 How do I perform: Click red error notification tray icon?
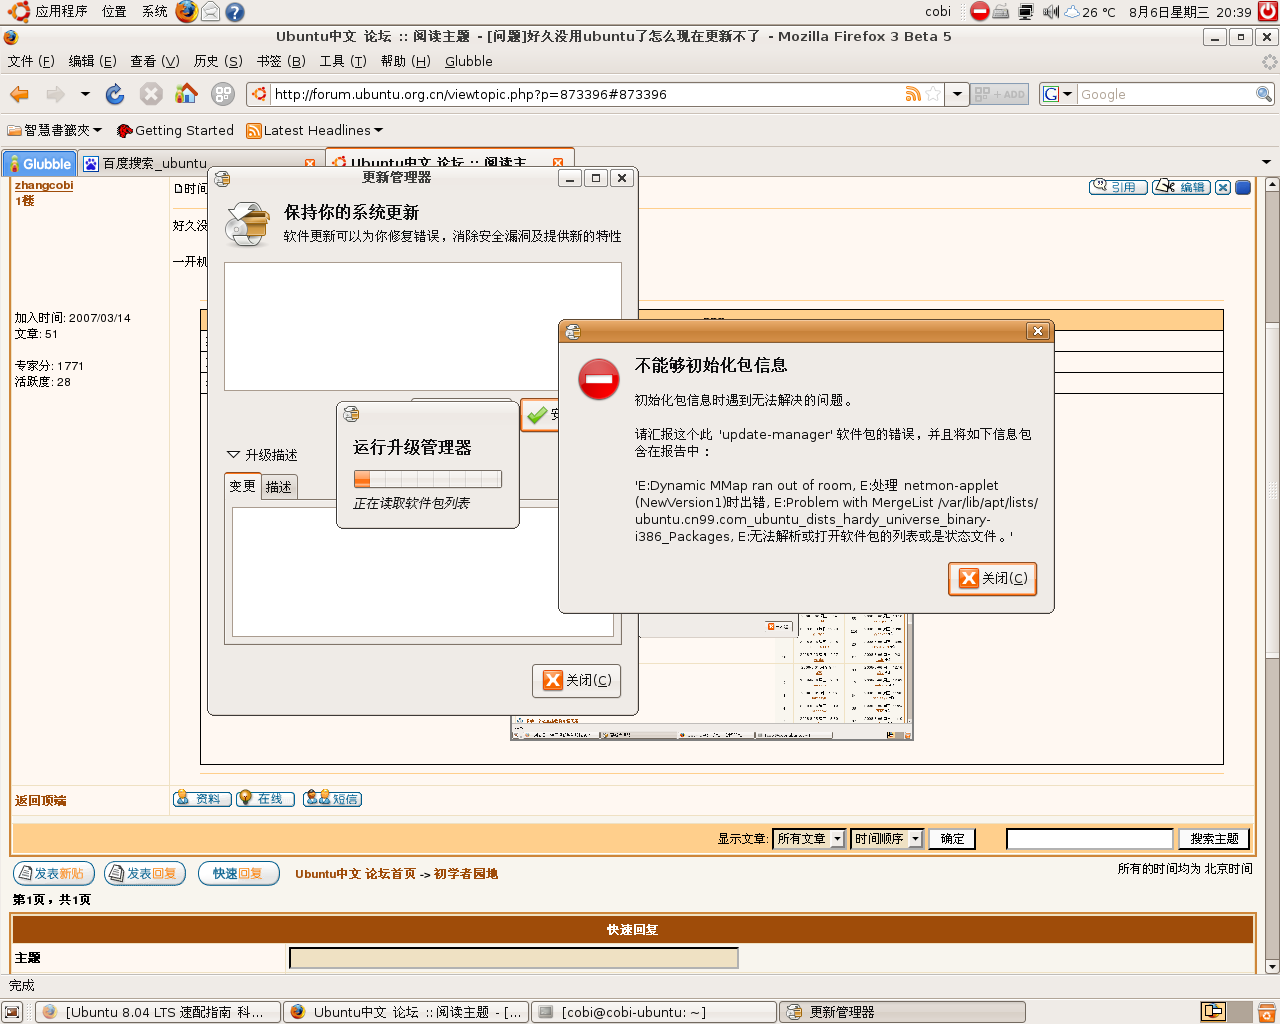click(980, 11)
